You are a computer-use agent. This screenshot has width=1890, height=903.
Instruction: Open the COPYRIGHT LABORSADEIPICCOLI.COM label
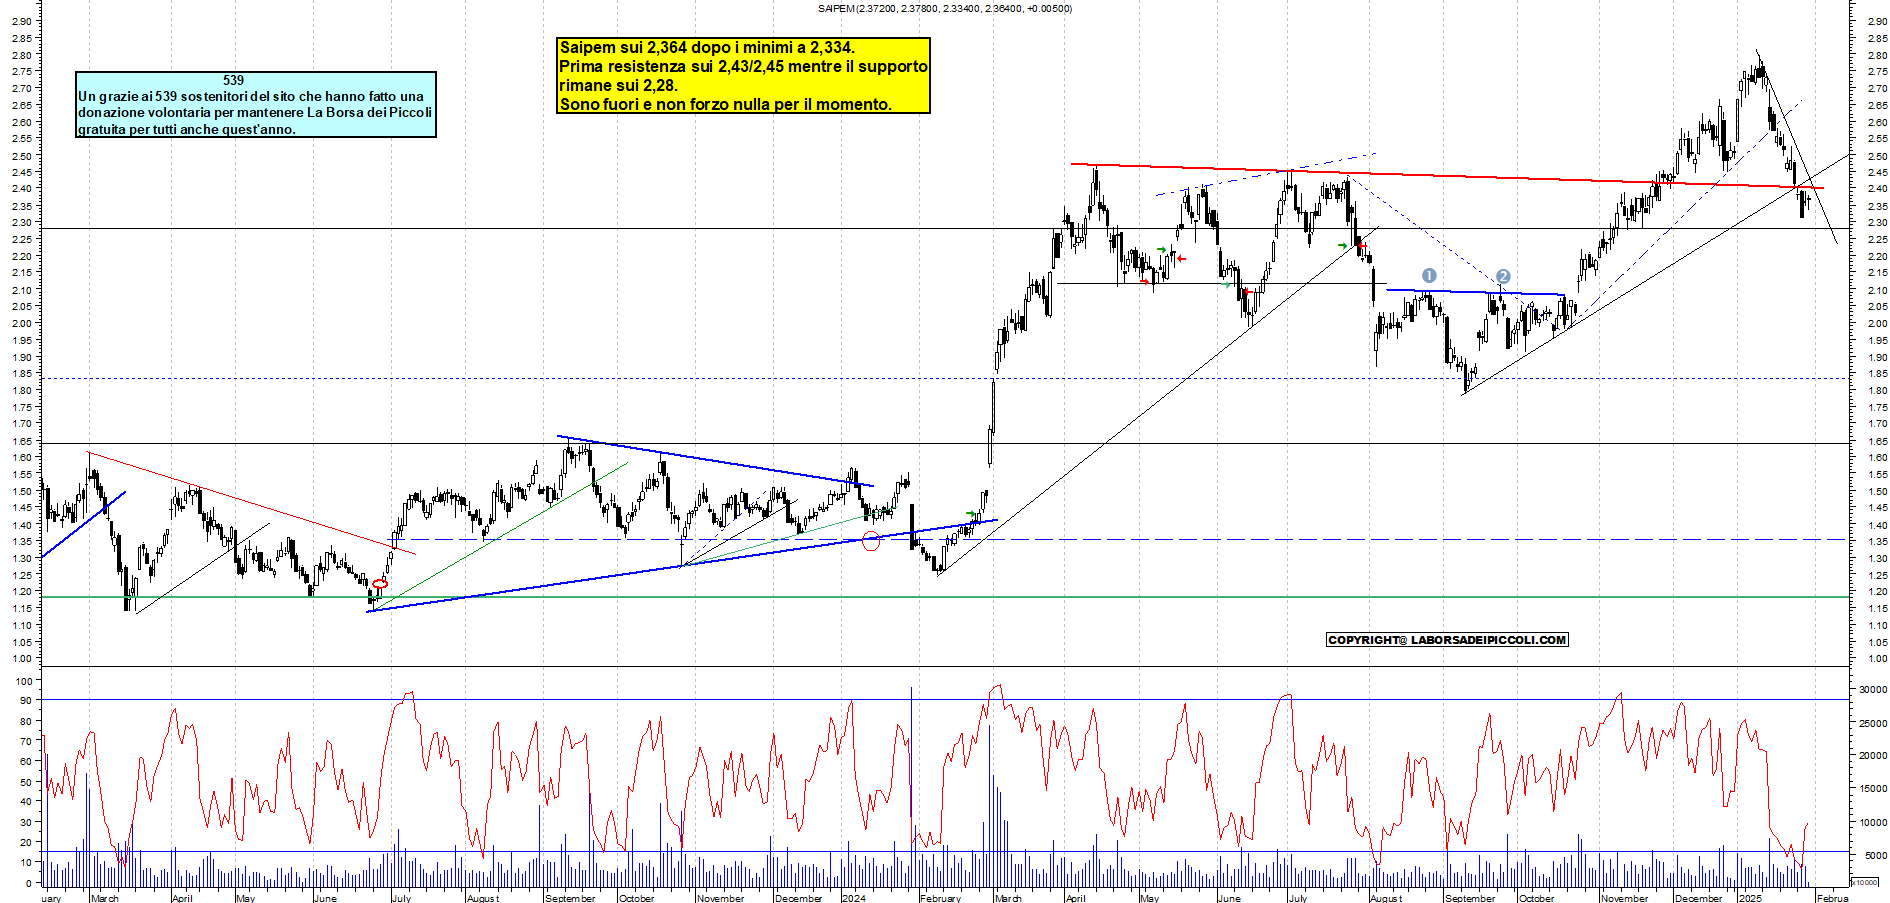tap(1447, 640)
